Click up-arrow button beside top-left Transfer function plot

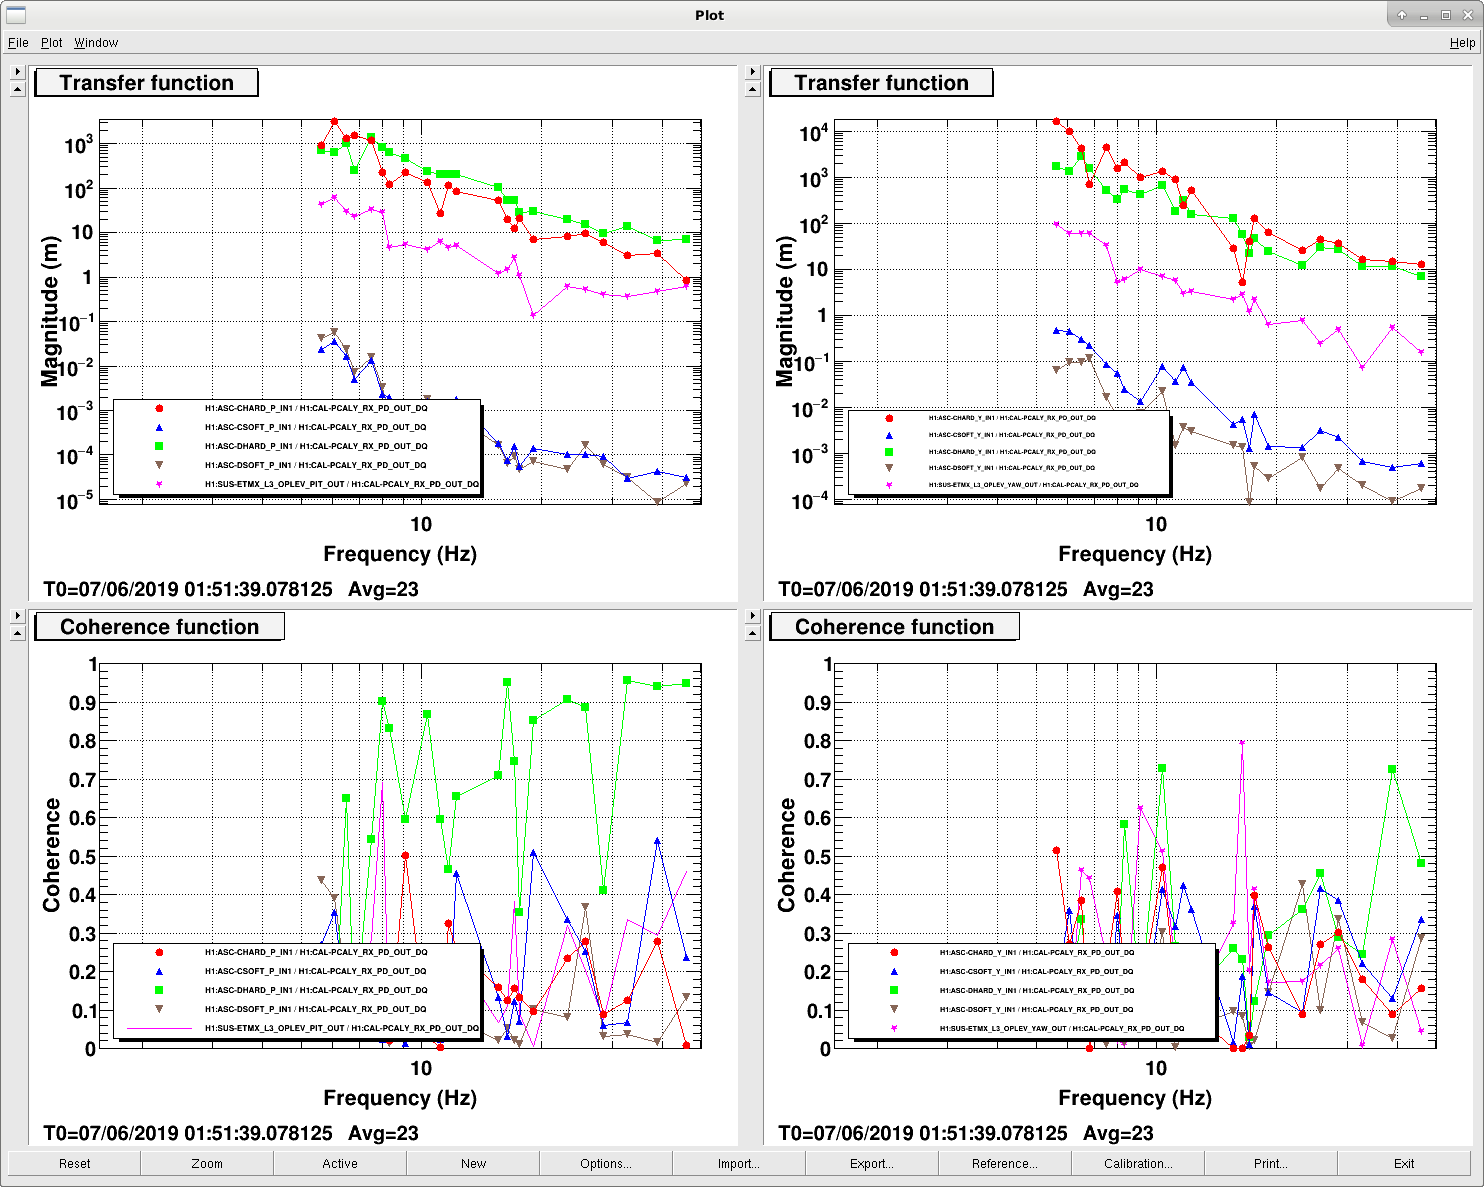point(17,89)
